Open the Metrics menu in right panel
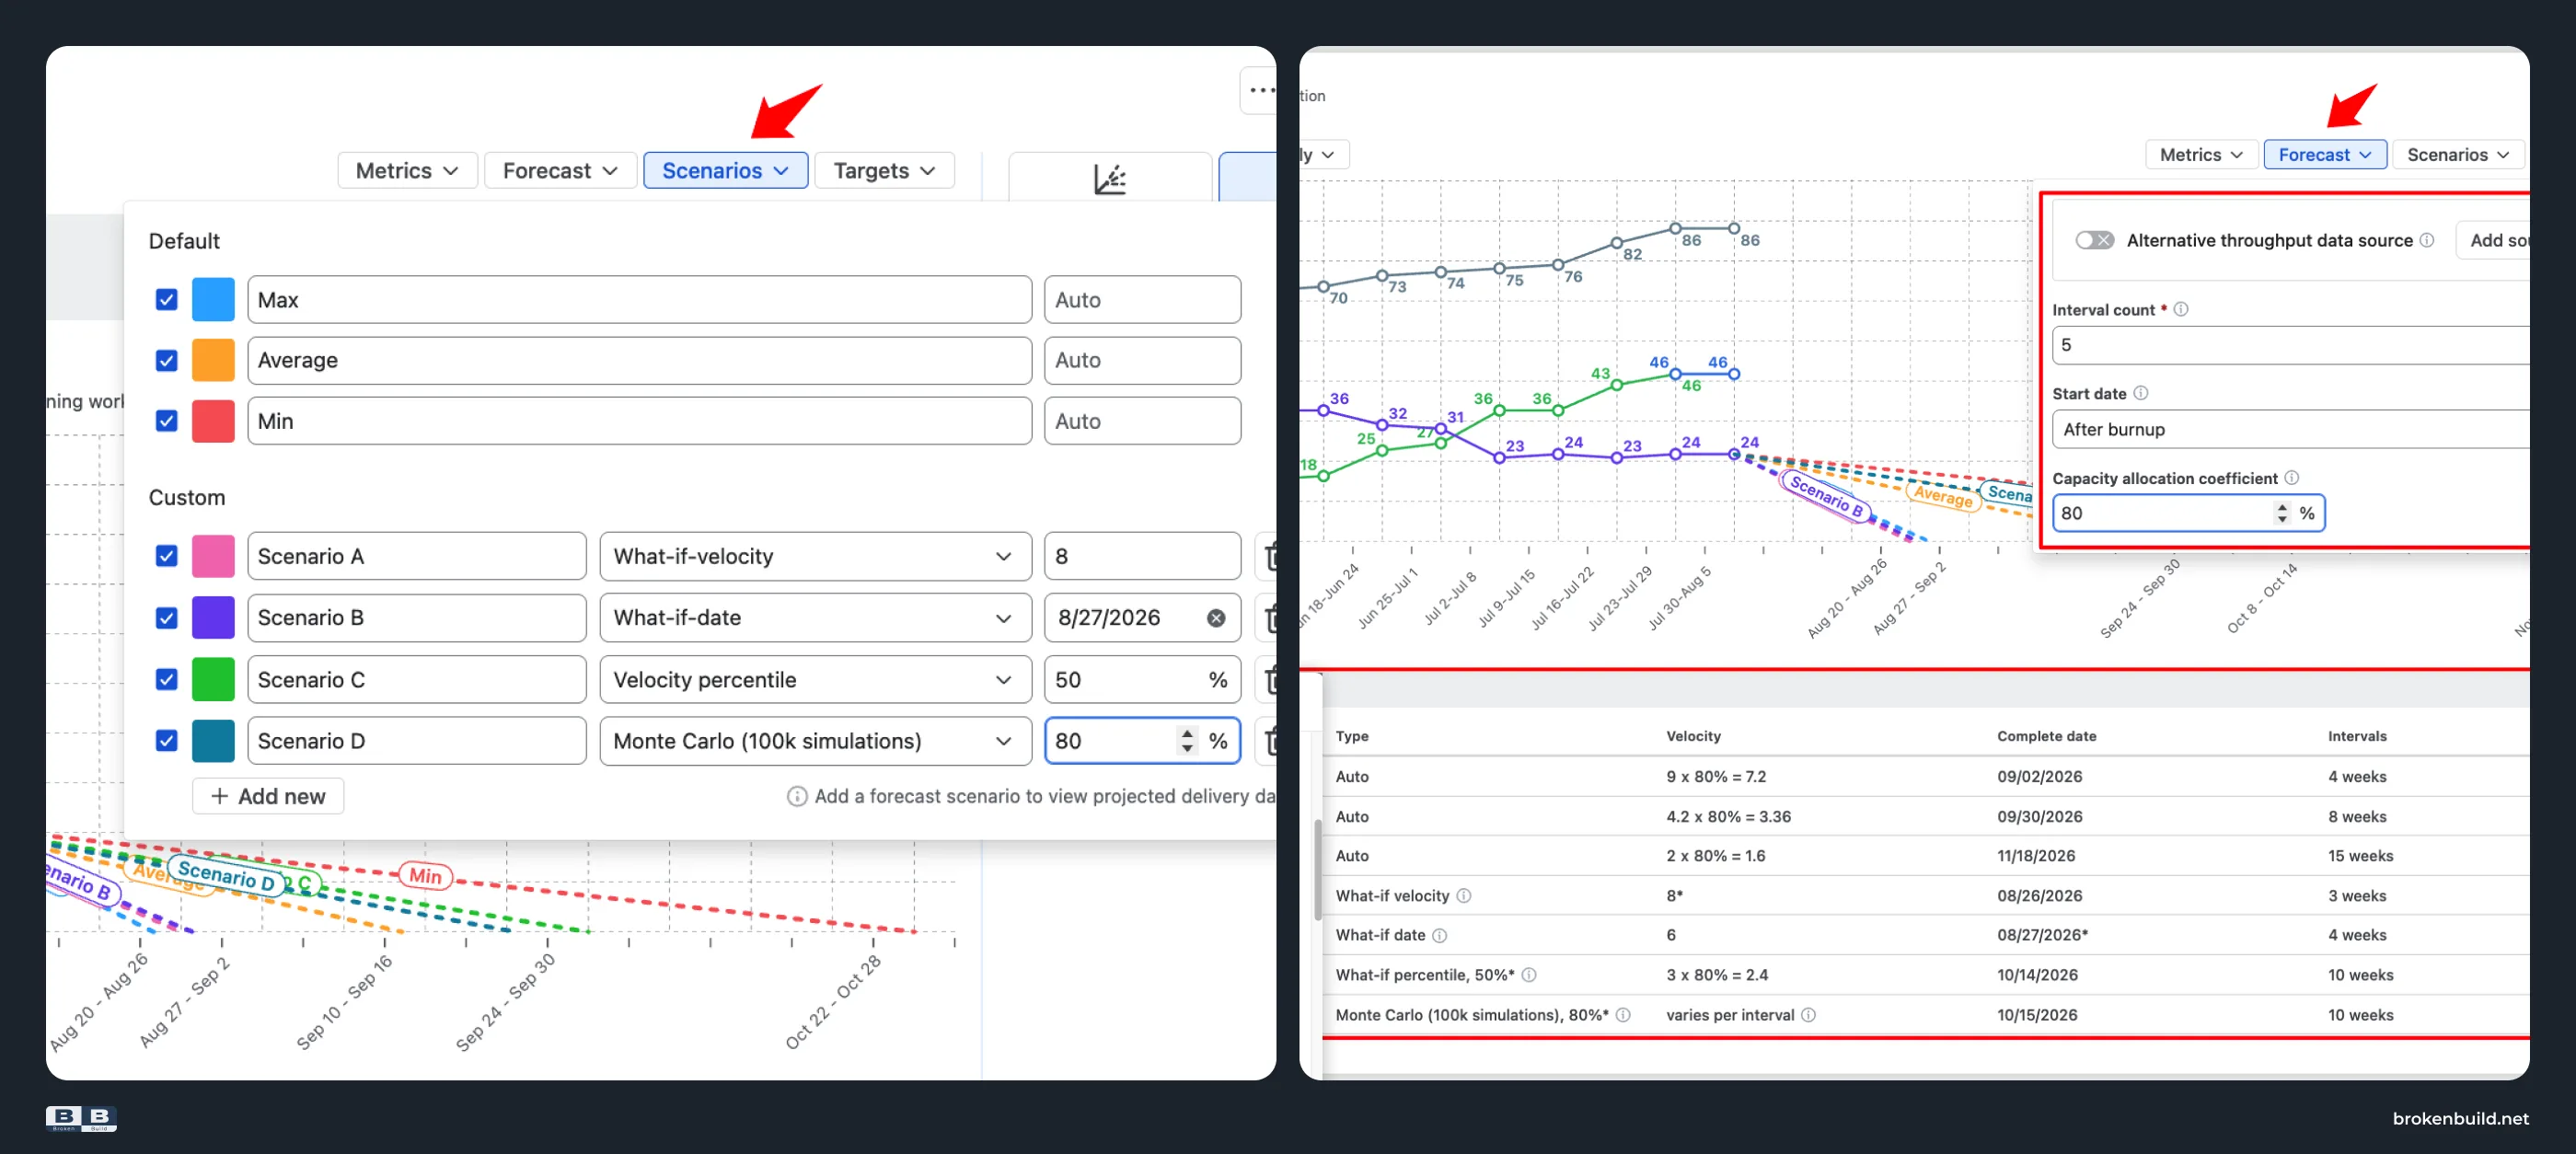 coord(2201,154)
